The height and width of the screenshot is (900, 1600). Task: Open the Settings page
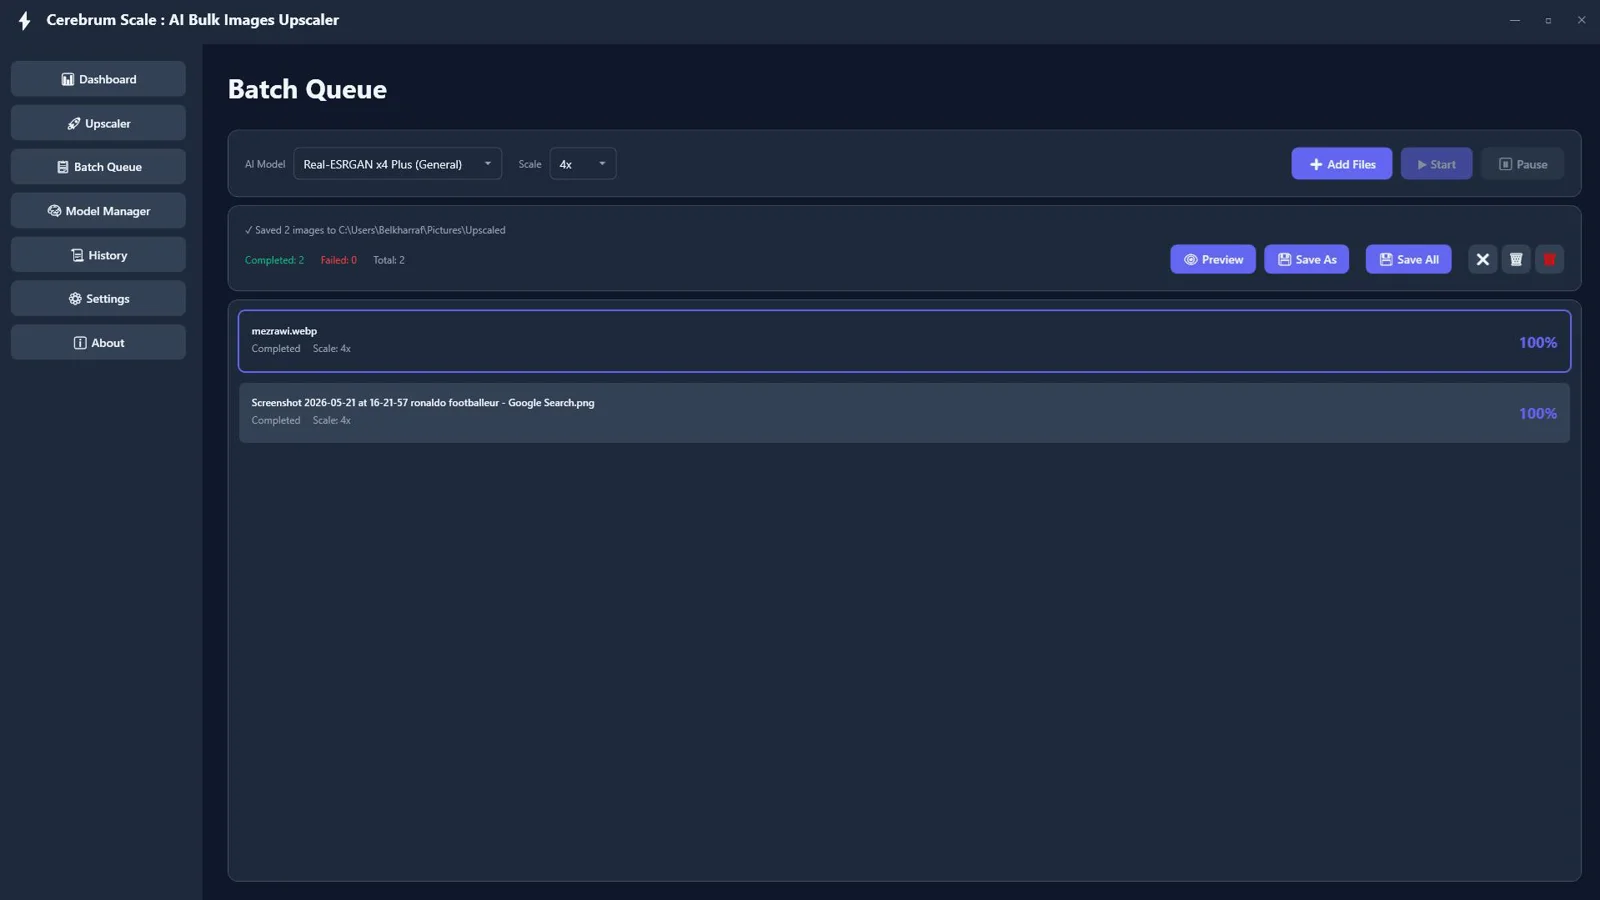(98, 299)
